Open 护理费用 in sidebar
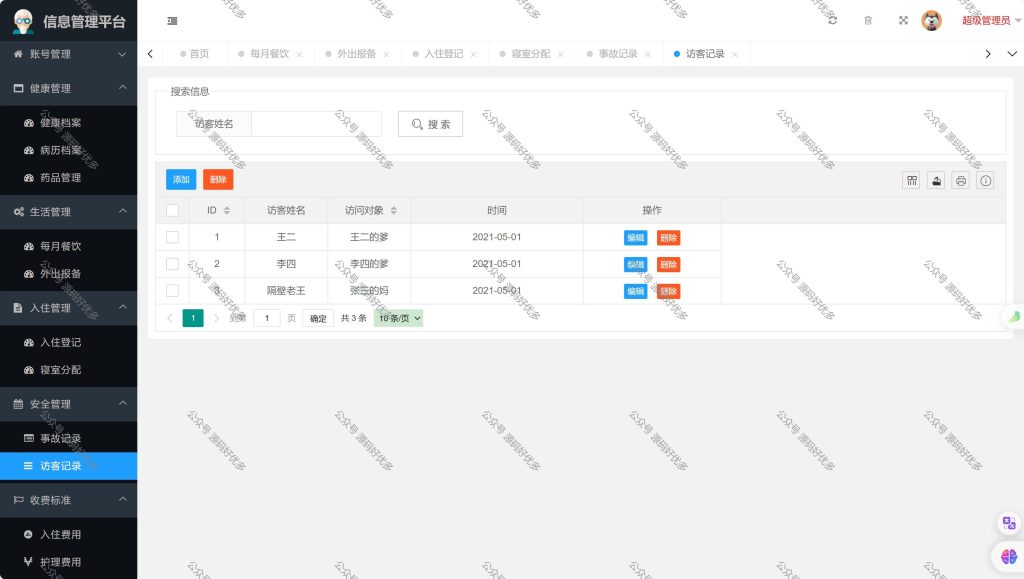 tap(69, 562)
